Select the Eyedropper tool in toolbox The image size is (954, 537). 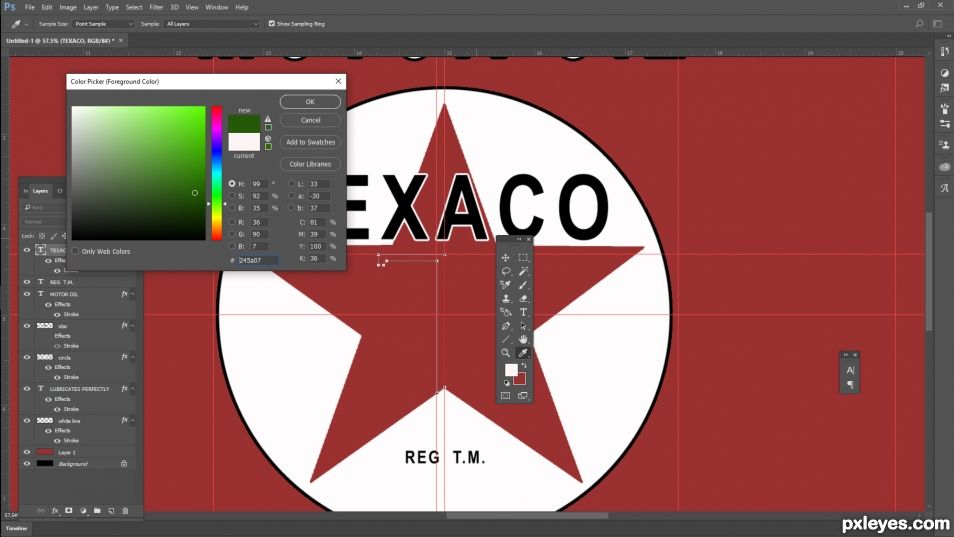(x=523, y=353)
